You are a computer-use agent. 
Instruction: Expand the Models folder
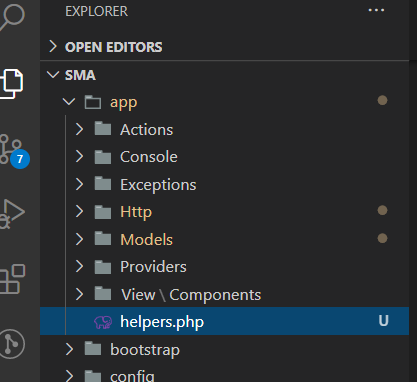79,239
